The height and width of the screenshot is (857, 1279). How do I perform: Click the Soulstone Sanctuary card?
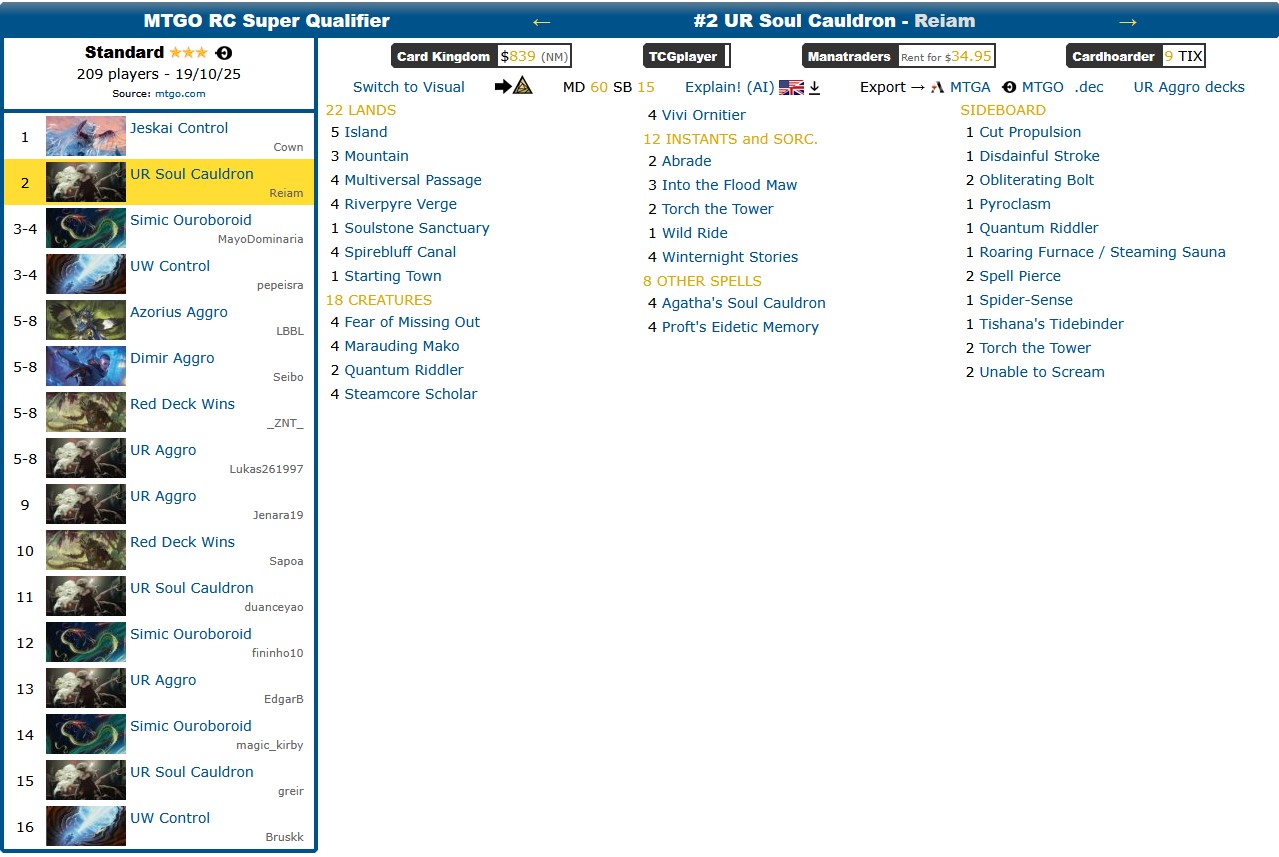(417, 228)
